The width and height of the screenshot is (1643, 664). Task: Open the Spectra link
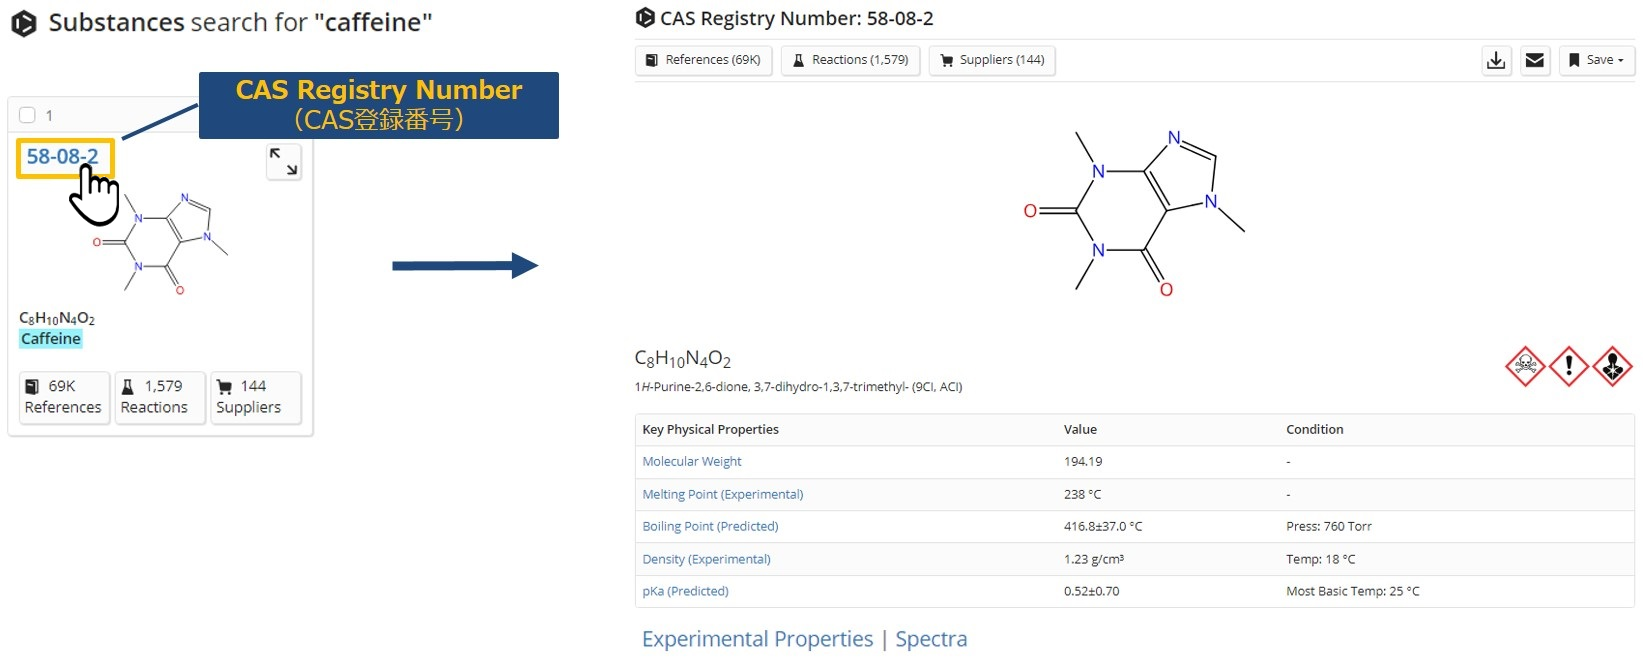(931, 639)
